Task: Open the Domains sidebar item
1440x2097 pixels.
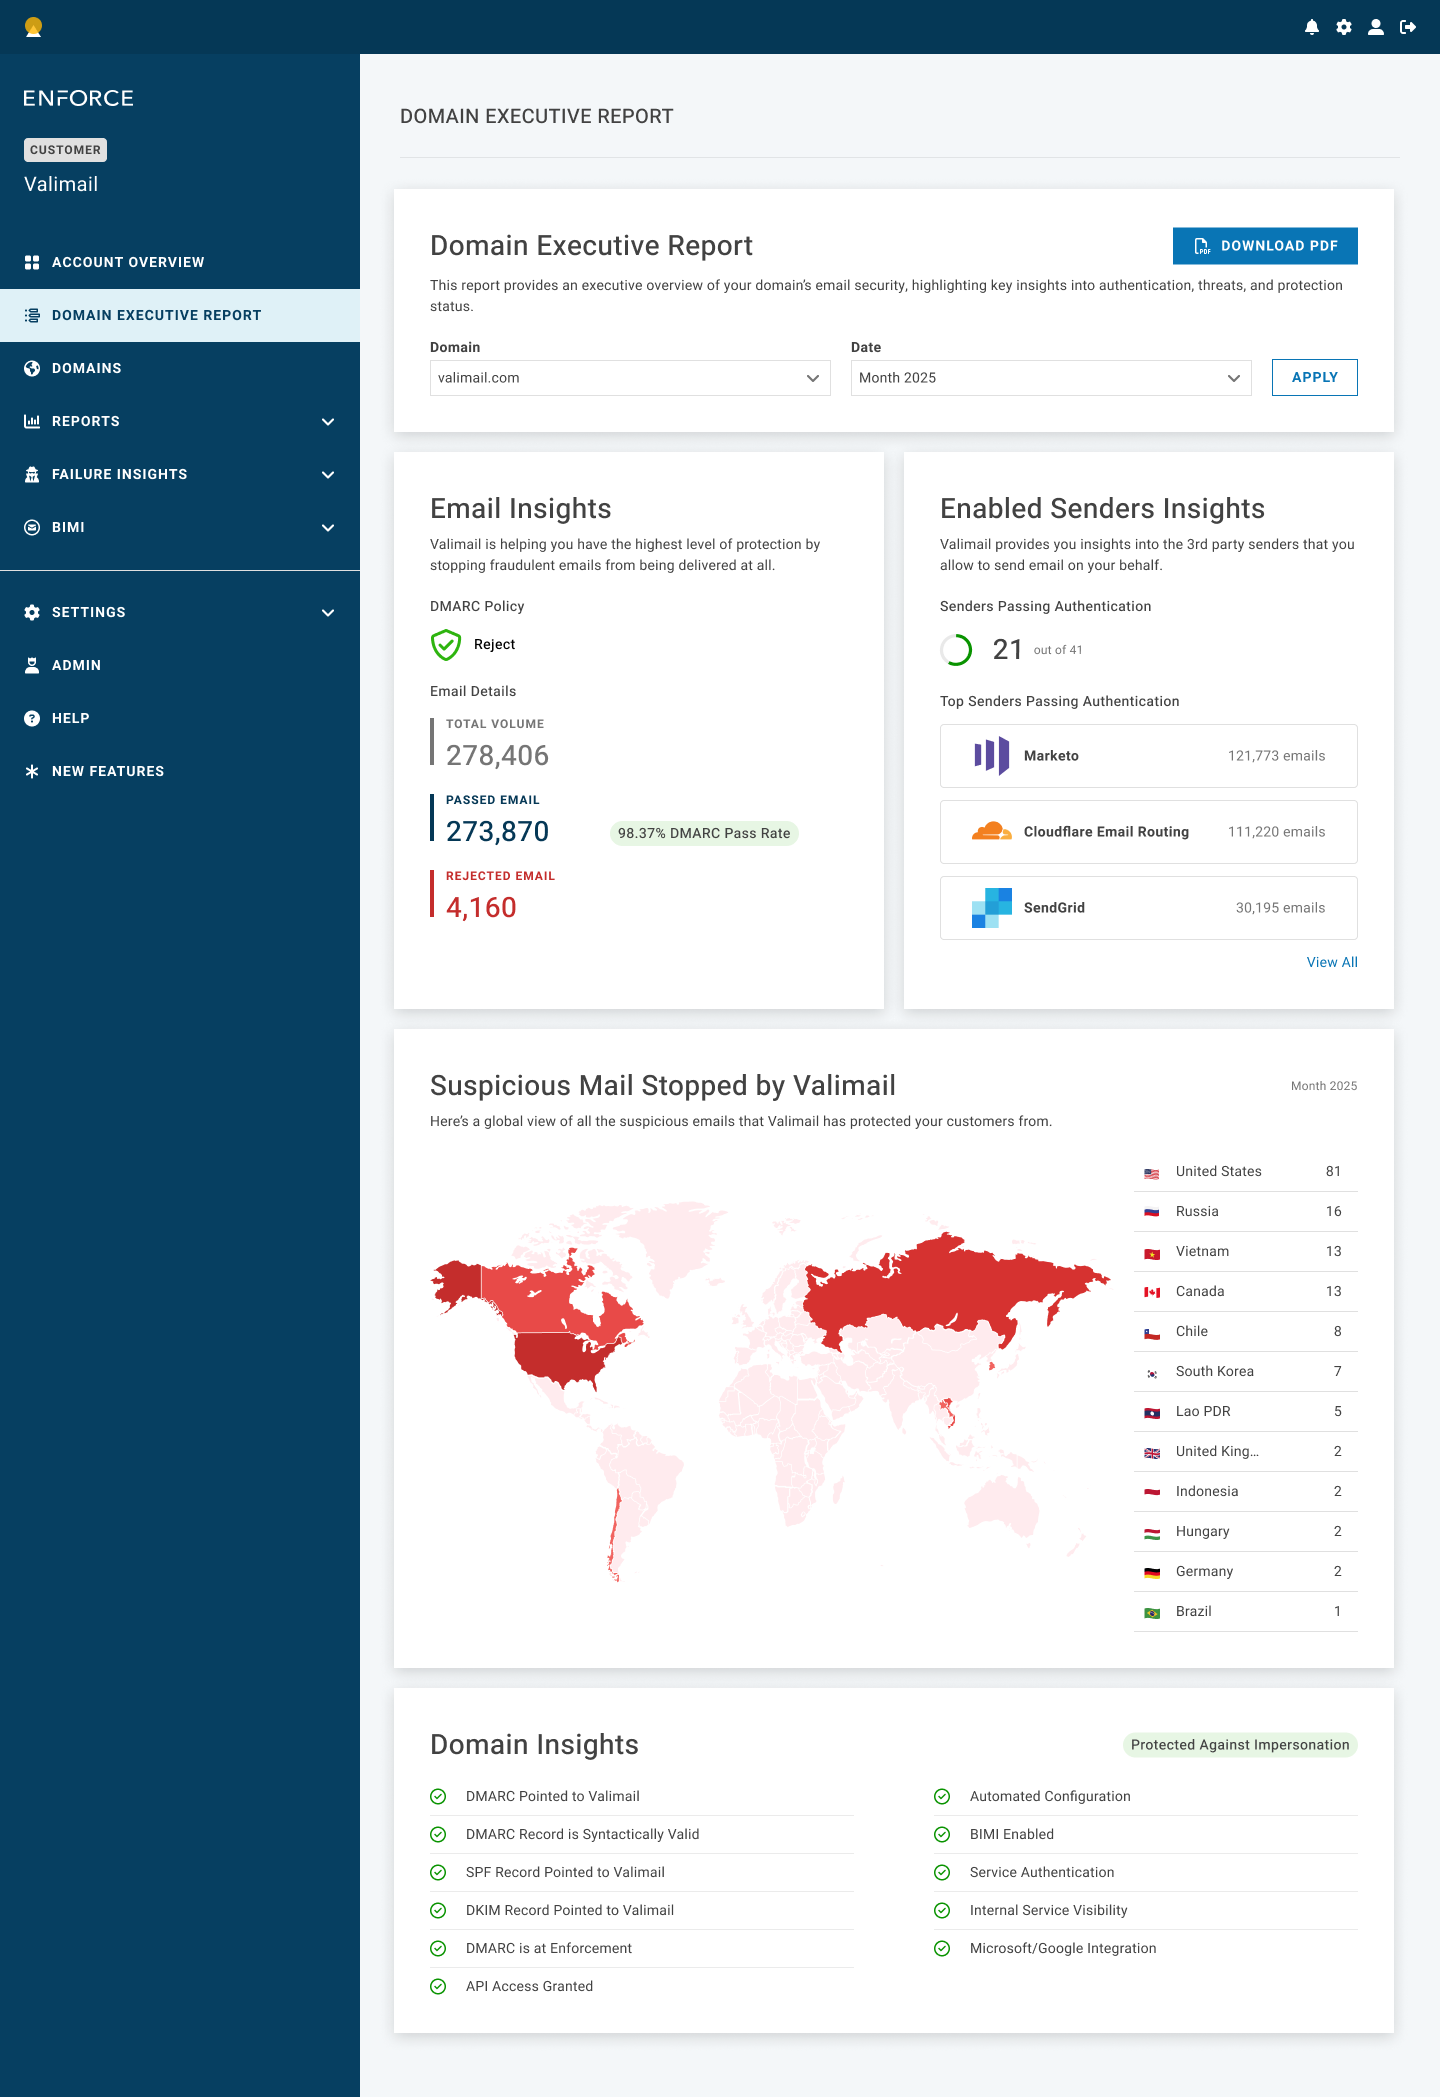Action: [87, 369]
